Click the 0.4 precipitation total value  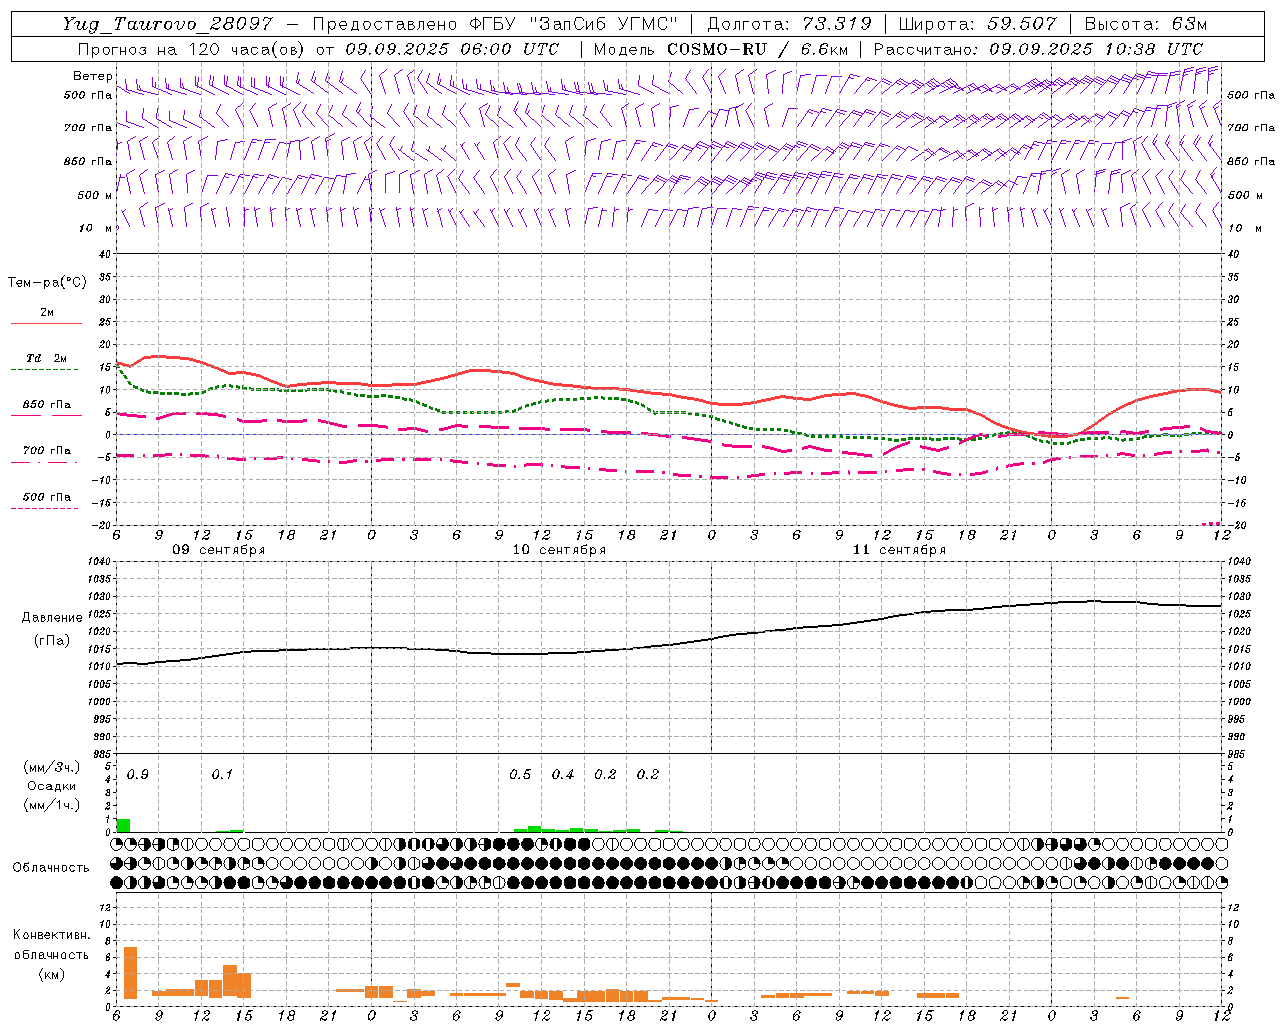pos(563,774)
